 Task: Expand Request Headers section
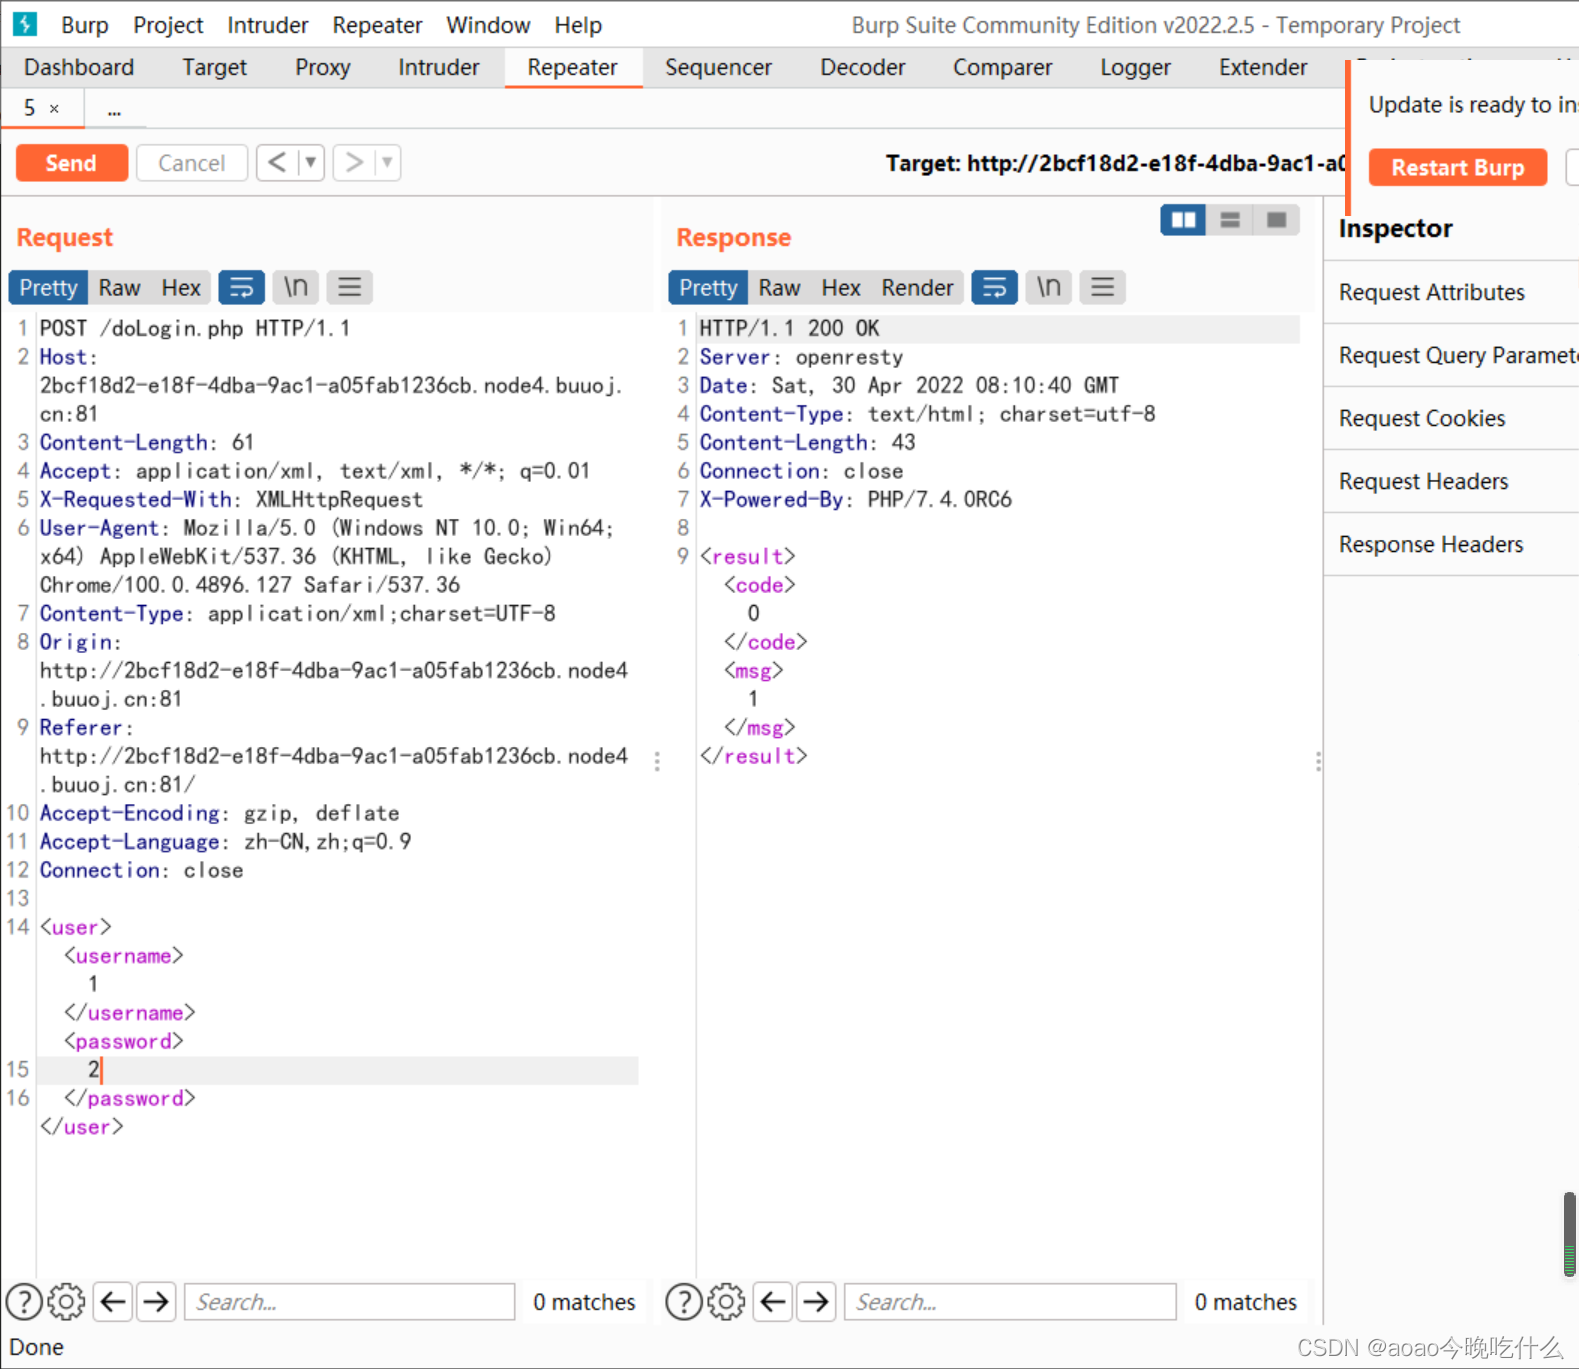pos(1451,481)
